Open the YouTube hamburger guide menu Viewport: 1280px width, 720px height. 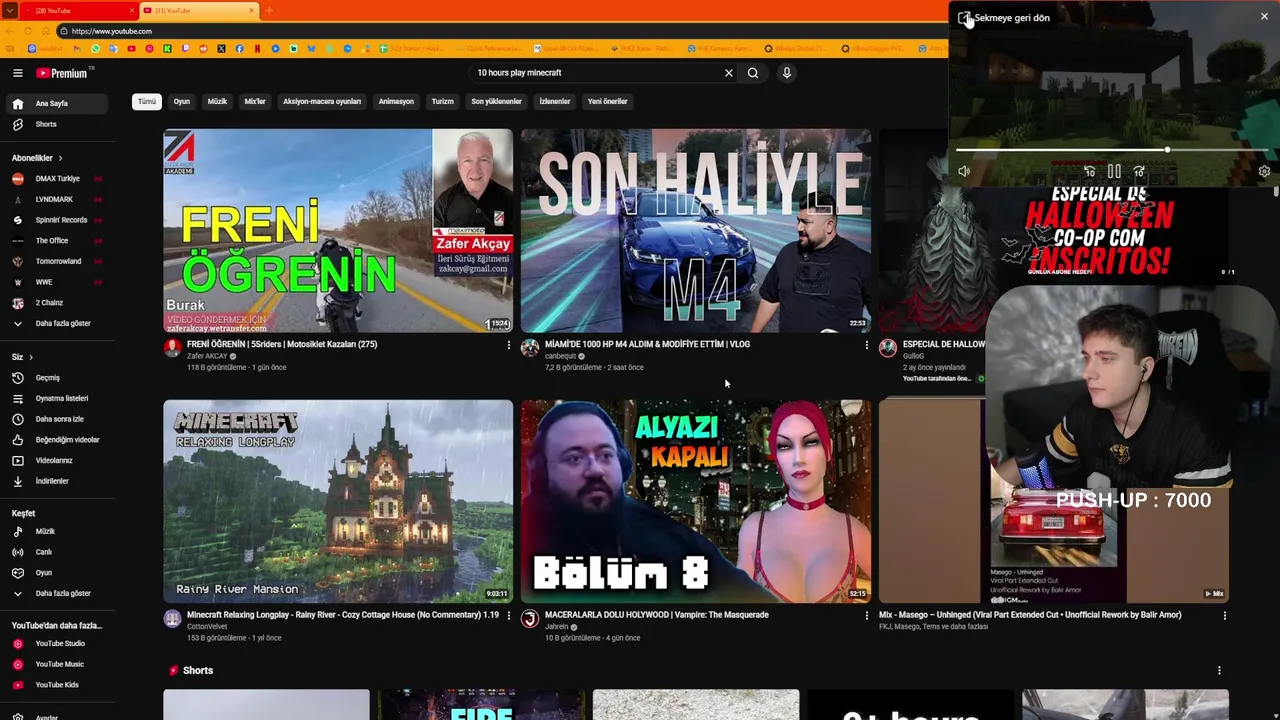tap(17, 73)
